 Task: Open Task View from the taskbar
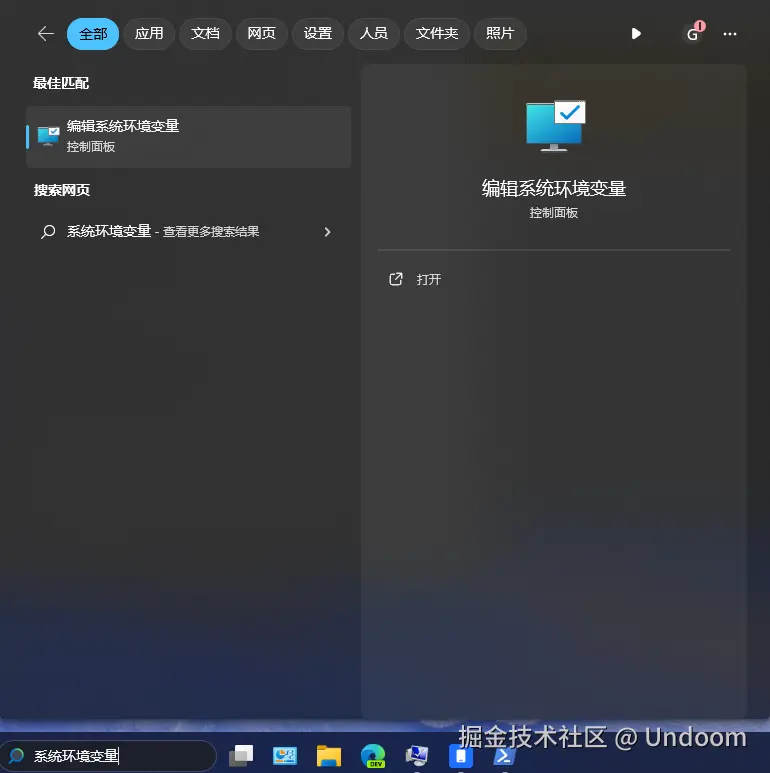tap(241, 755)
